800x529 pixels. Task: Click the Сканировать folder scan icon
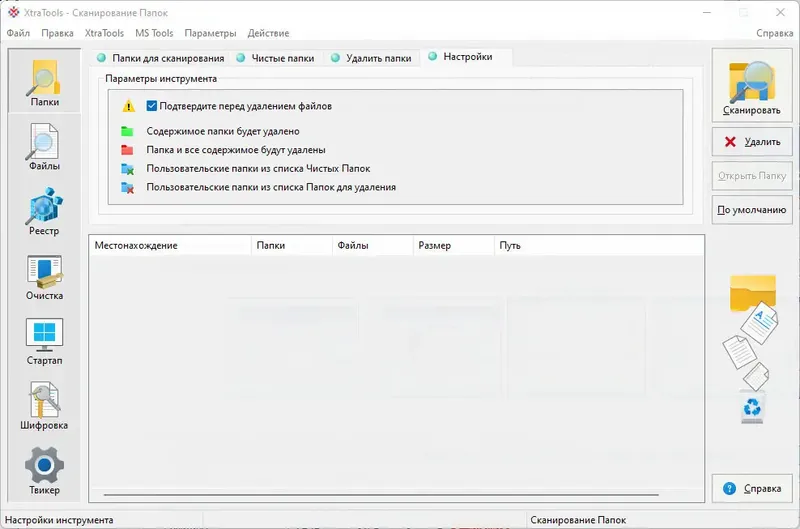(x=752, y=86)
